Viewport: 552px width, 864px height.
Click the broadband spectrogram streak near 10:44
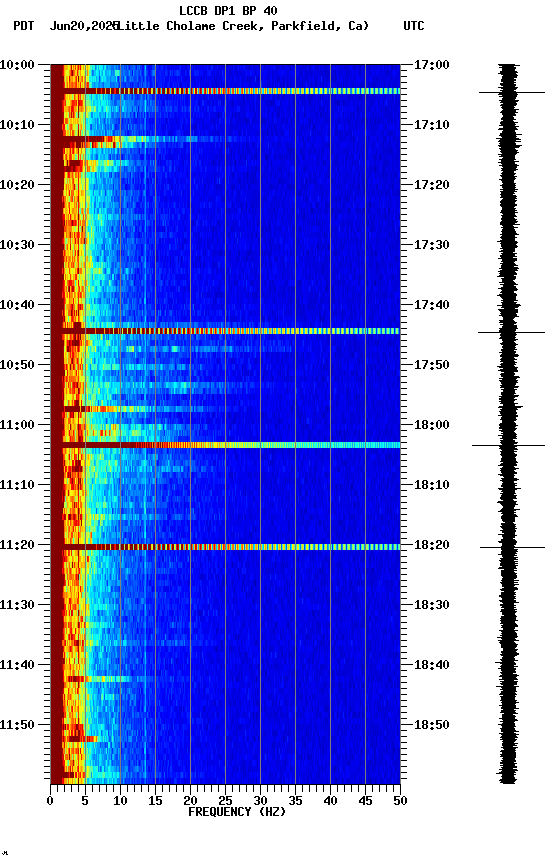(x=225, y=331)
